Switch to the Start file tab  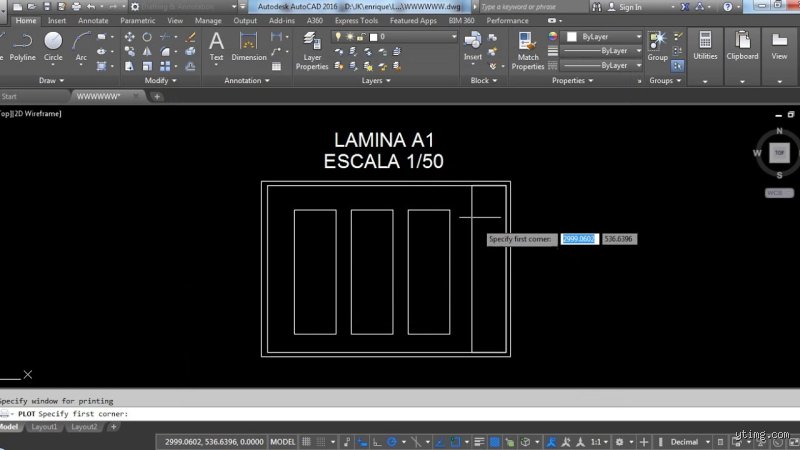(x=9, y=96)
